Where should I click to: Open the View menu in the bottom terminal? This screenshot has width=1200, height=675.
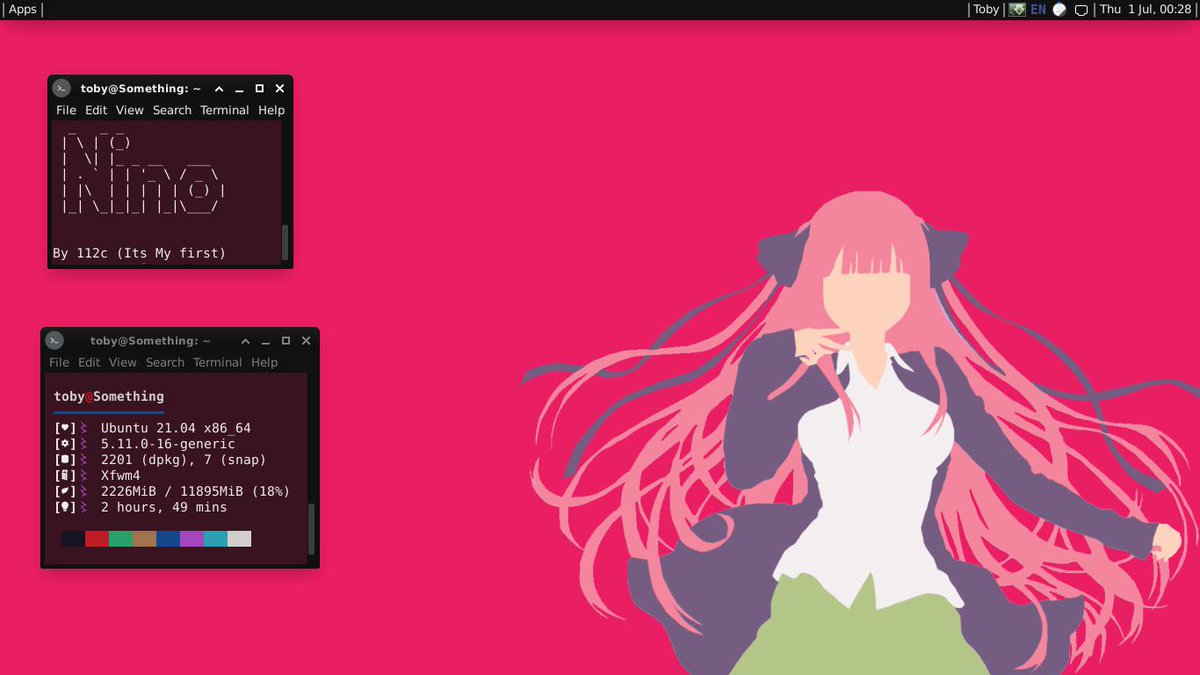tap(122, 362)
